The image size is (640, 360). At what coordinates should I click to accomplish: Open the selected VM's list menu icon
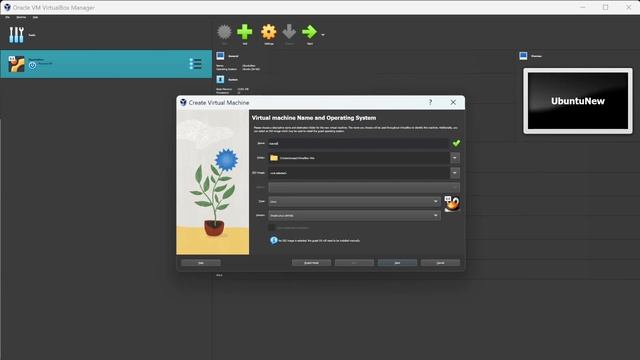[x=196, y=64]
